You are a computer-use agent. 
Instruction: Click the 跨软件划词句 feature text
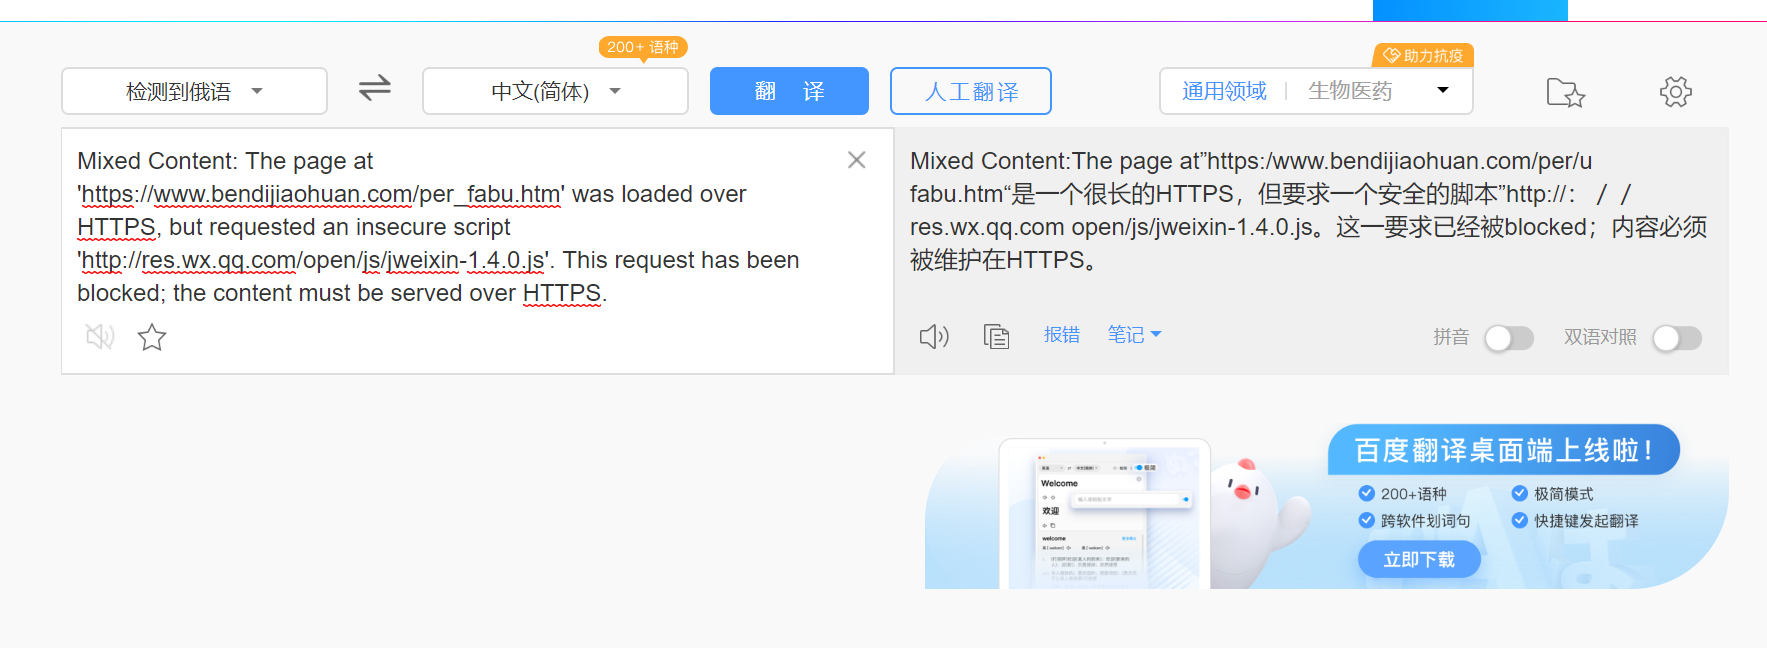(x=1426, y=521)
